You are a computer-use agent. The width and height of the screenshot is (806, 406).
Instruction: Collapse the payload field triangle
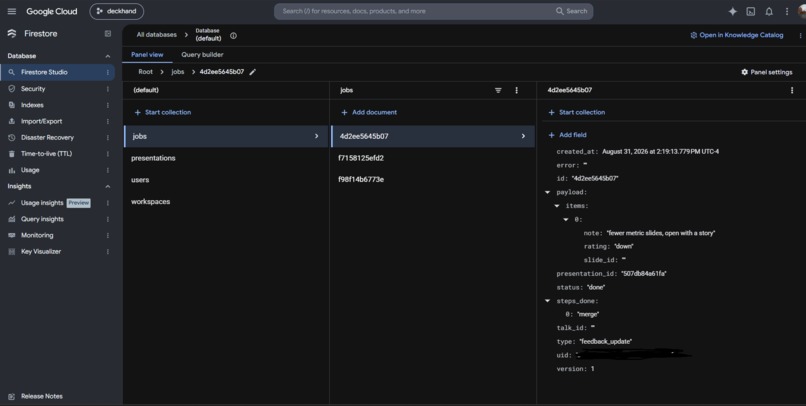pyautogui.click(x=547, y=192)
